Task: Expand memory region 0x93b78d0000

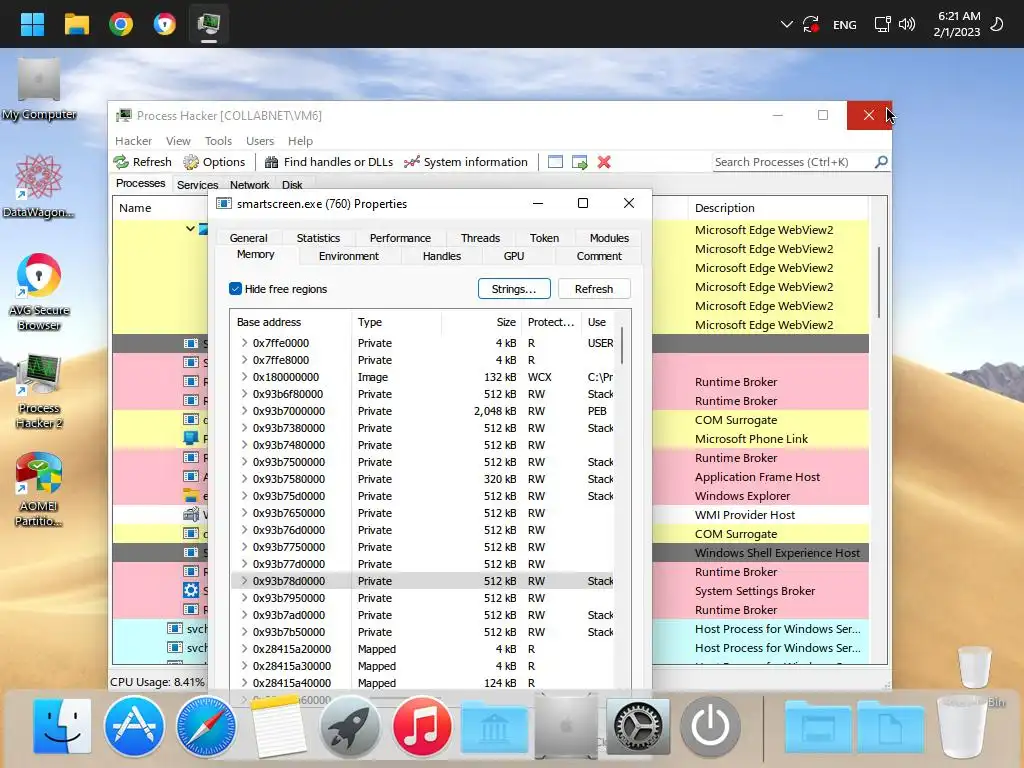Action: click(244, 580)
